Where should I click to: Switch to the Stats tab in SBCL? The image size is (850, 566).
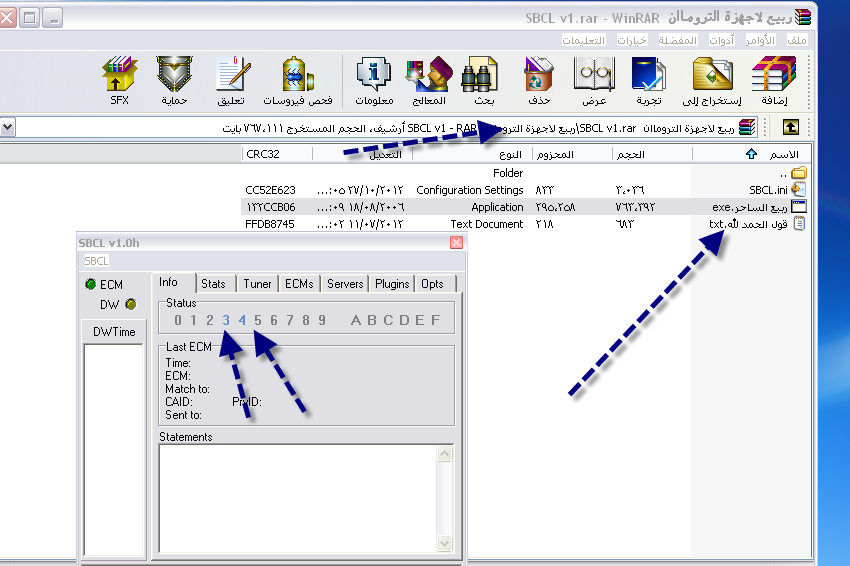(x=215, y=284)
